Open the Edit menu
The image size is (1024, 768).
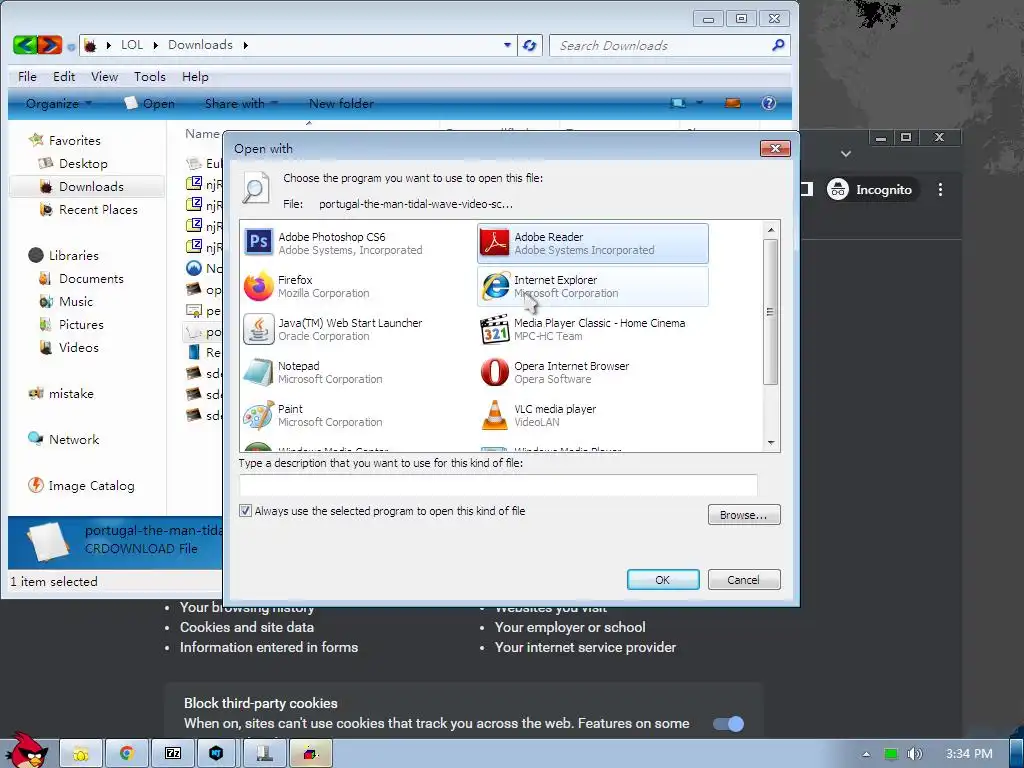(64, 76)
